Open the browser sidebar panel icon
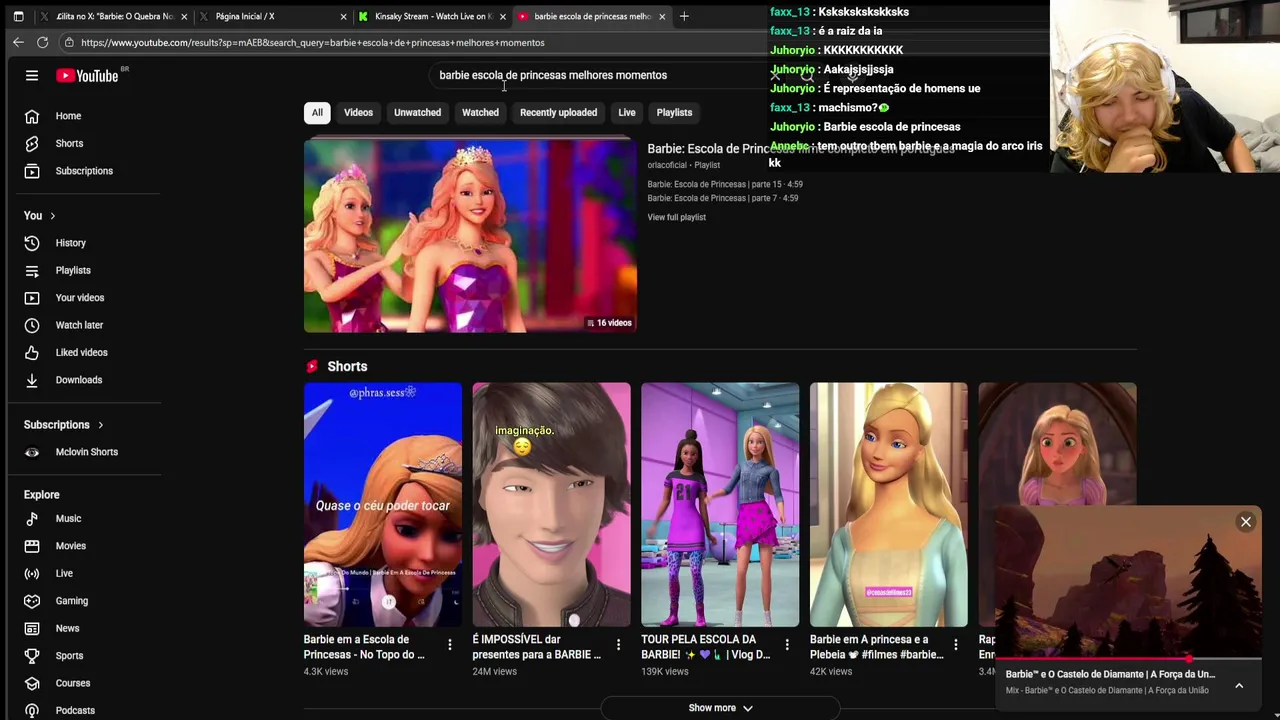This screenshot has height=720, width=1280. tap(18, 16)
